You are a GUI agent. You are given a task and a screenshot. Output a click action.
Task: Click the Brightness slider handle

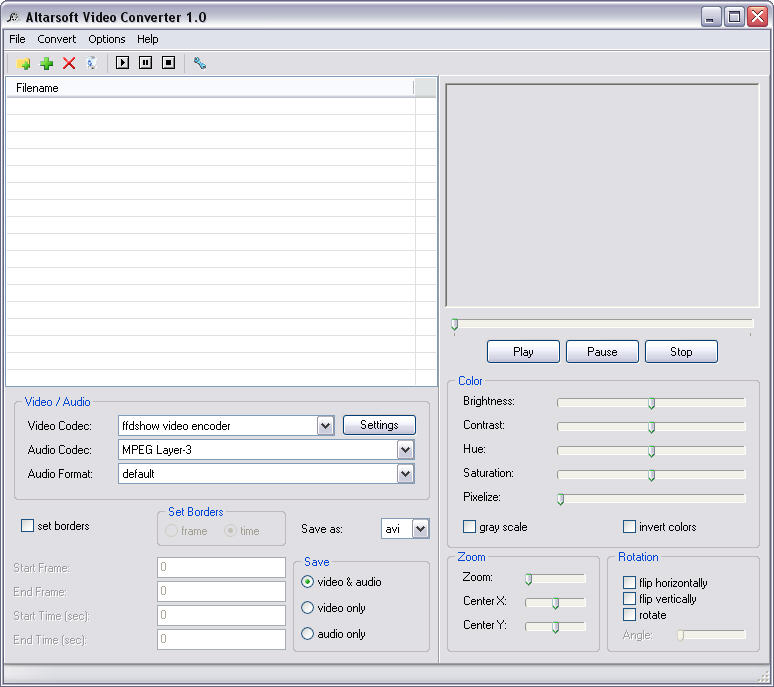[651, 403]
